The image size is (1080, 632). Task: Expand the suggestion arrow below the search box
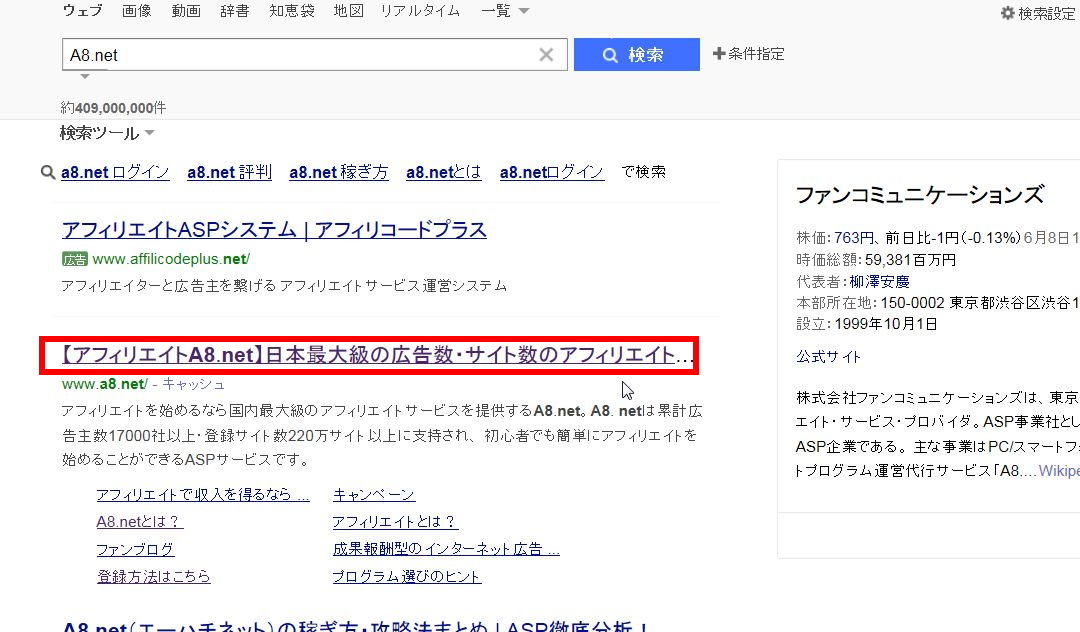tap(85, 76)
